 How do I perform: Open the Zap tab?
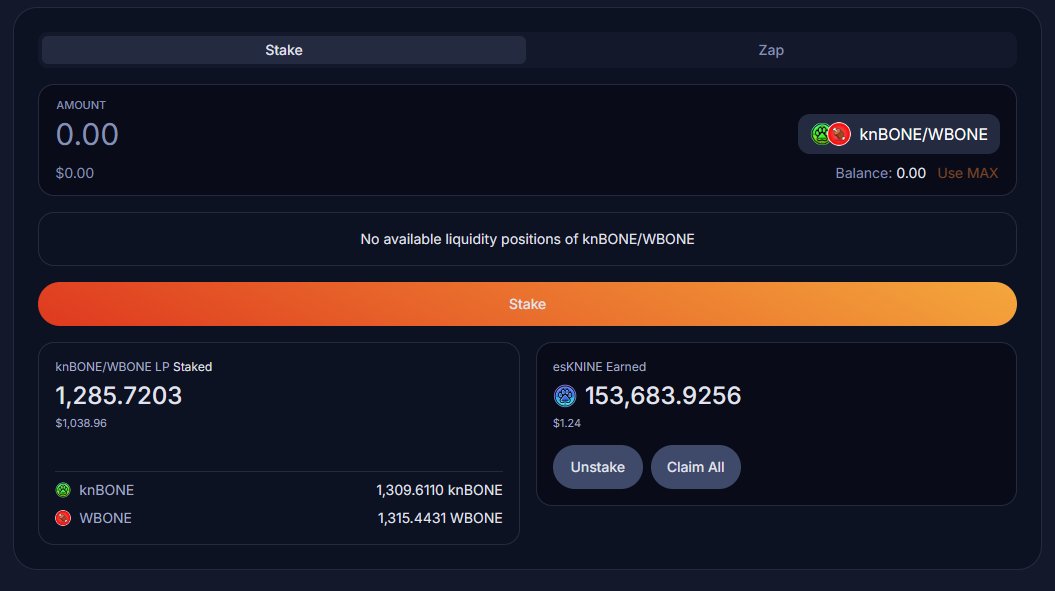(770, 50)
